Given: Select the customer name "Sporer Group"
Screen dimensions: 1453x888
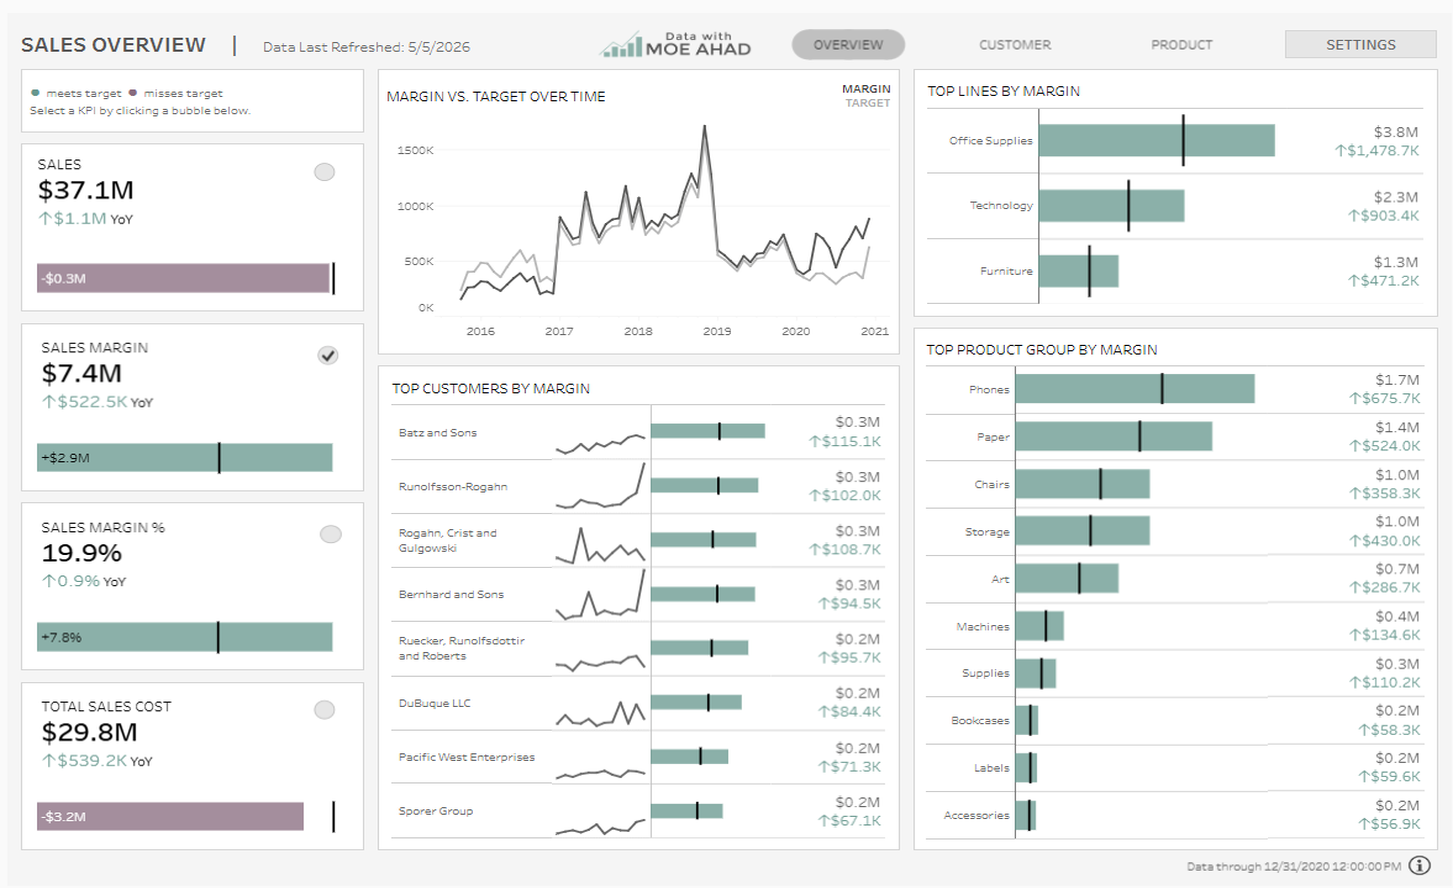Looking at the screenshot, I should pyautogui.click(x=436, y=811).
